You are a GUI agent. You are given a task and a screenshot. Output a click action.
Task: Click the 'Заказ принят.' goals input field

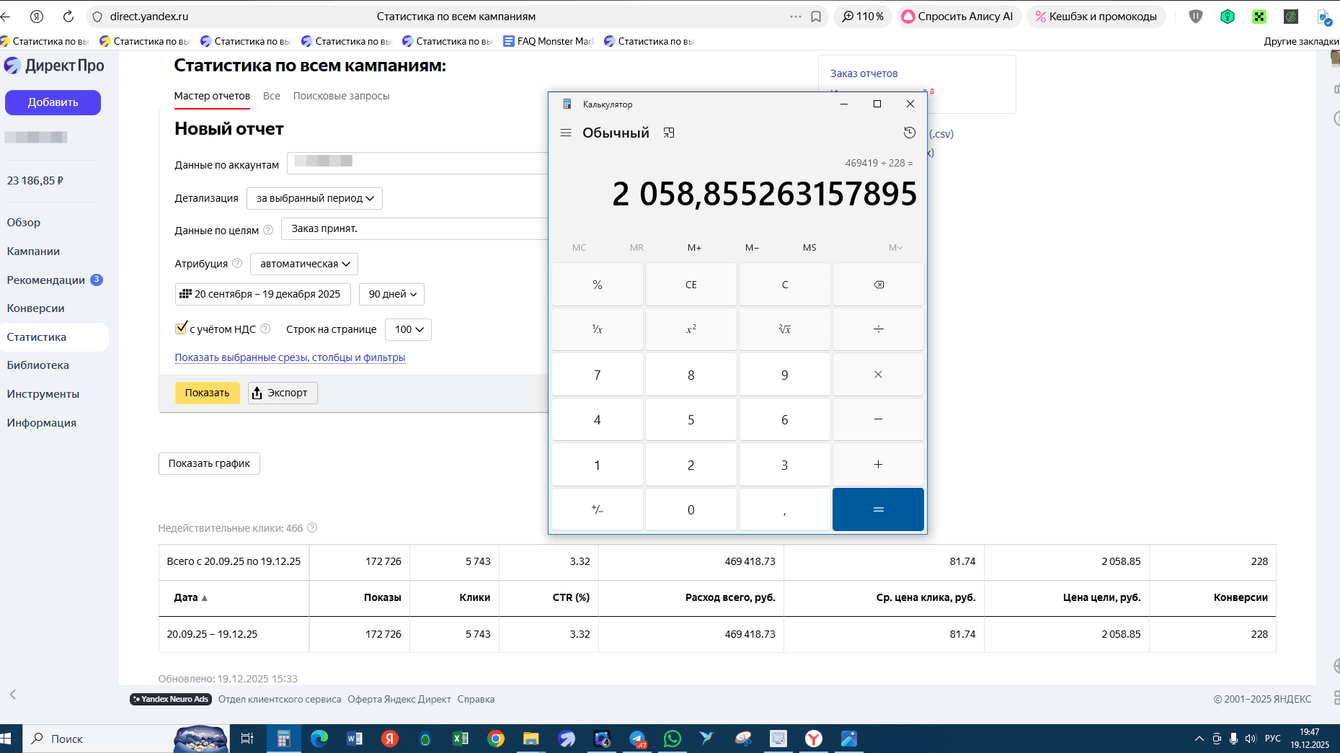[x=415, y=229]
